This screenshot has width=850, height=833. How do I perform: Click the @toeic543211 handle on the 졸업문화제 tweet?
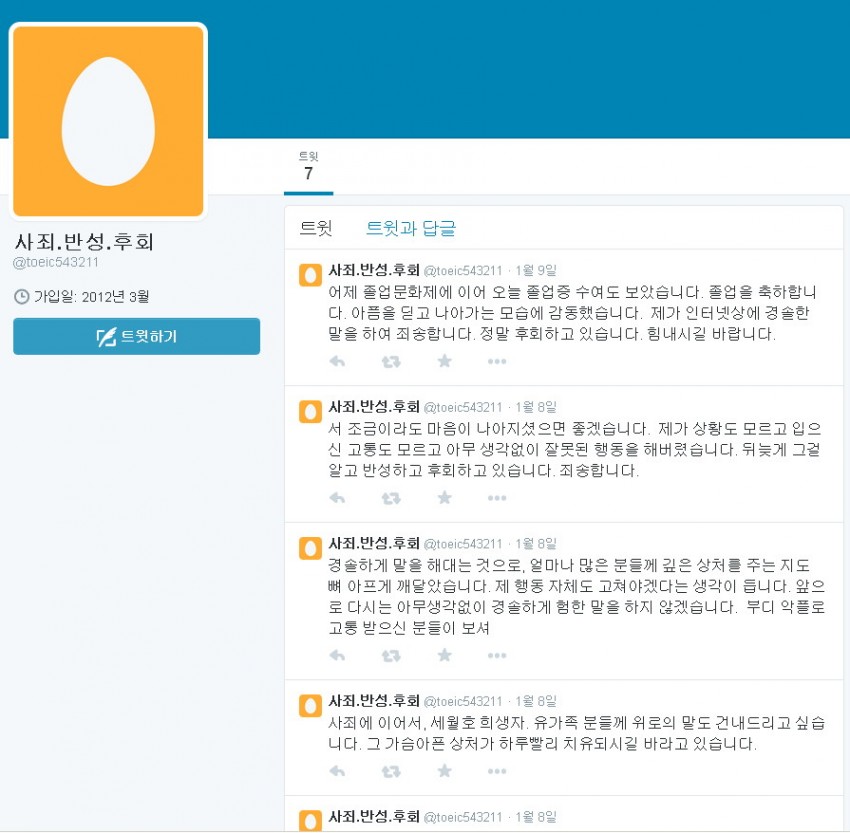[463, 270]
